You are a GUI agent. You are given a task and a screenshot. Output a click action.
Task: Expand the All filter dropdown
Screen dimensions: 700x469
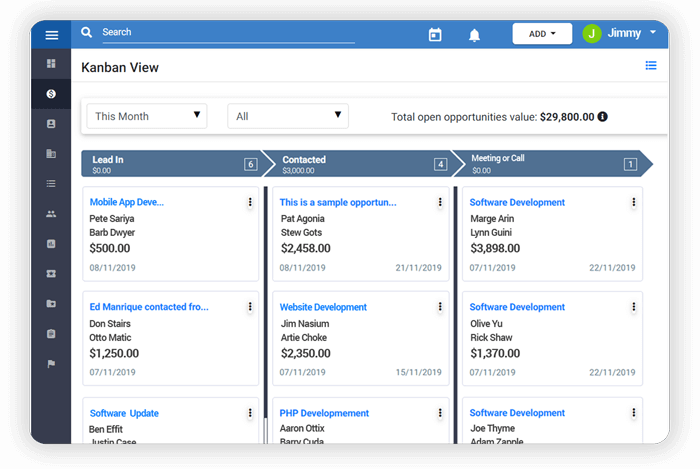(288, 116)
